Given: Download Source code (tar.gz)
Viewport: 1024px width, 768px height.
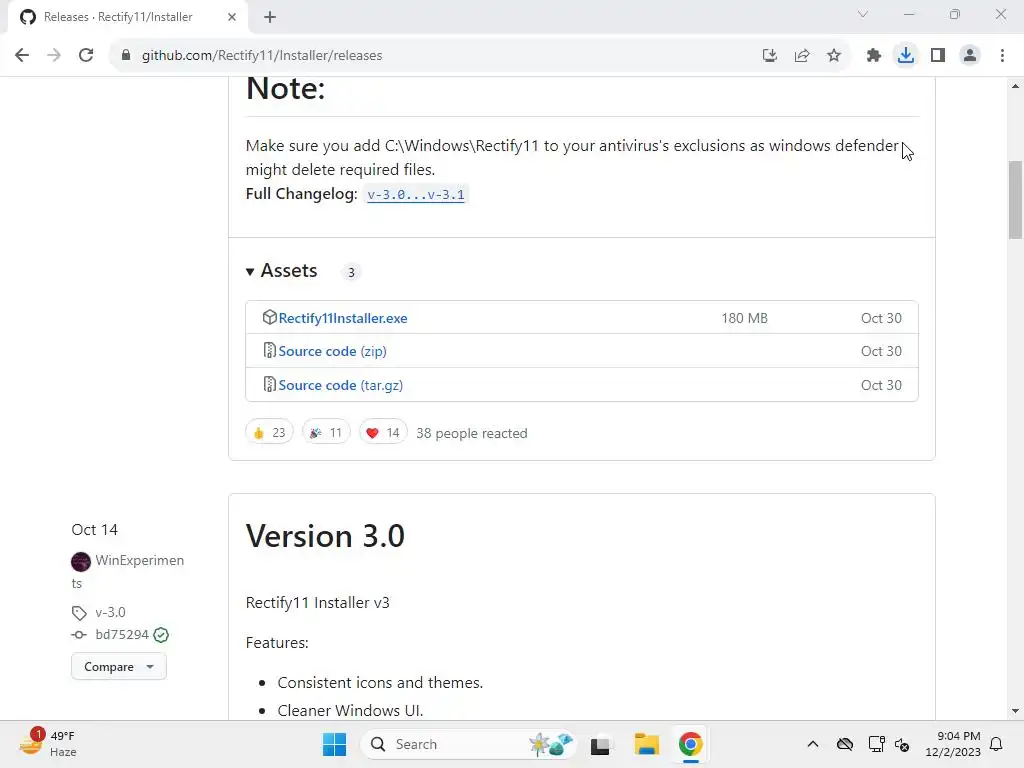Looking at the screenshot, I should pyautogui.click(x=341, y=385).
